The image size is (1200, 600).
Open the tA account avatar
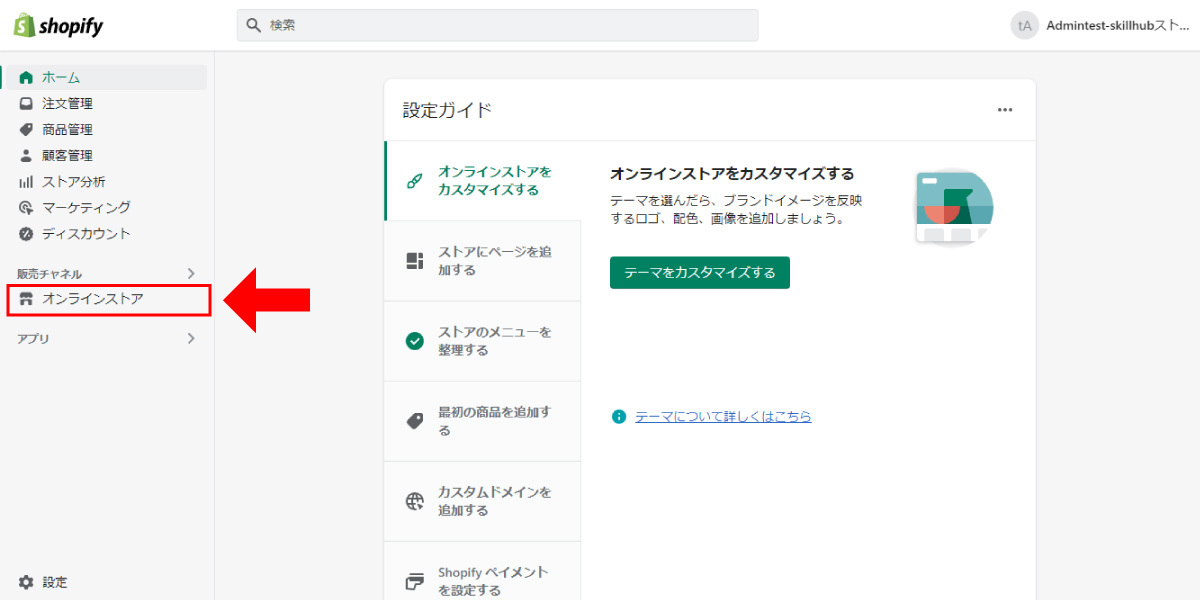(x=1024, y=25)
